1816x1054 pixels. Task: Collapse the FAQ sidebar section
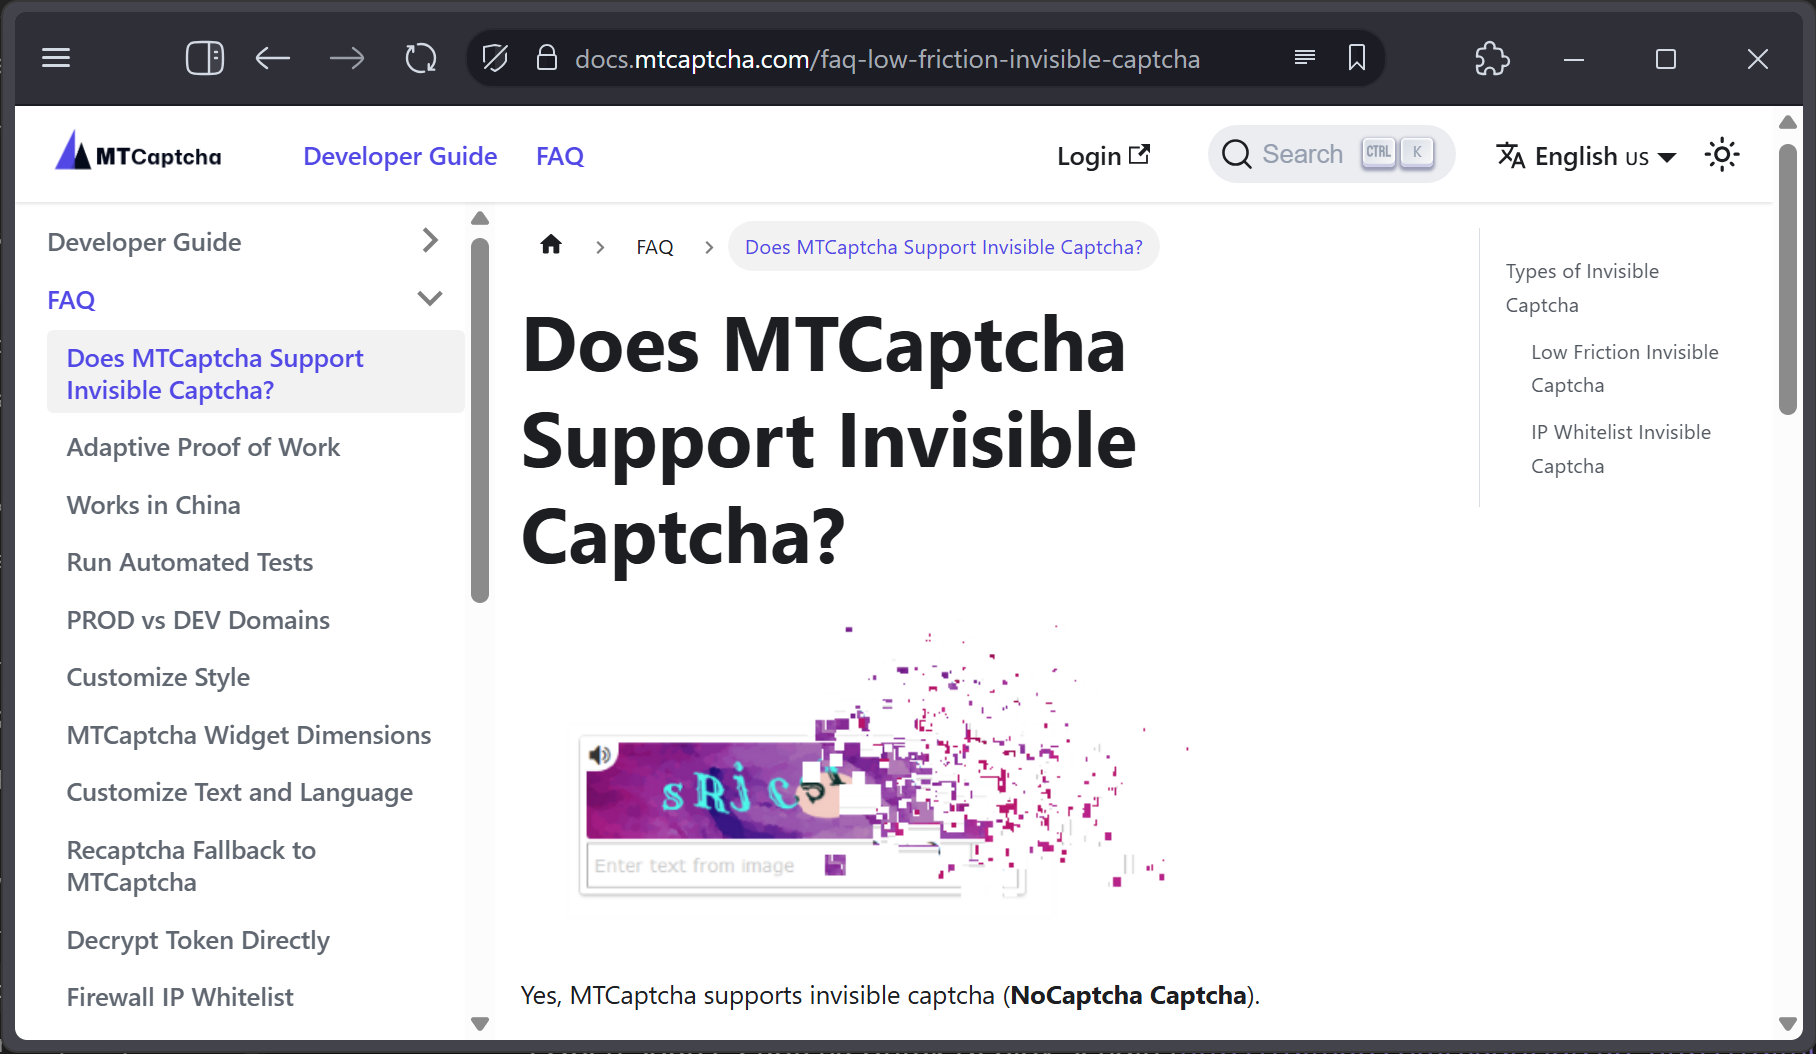pyautogui.click(x=430, y=298)
